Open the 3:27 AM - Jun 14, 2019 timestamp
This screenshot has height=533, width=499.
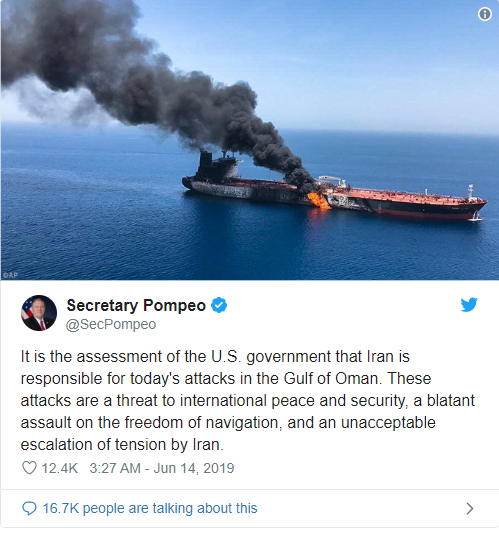pyautogui.click(x=162, y=468)
